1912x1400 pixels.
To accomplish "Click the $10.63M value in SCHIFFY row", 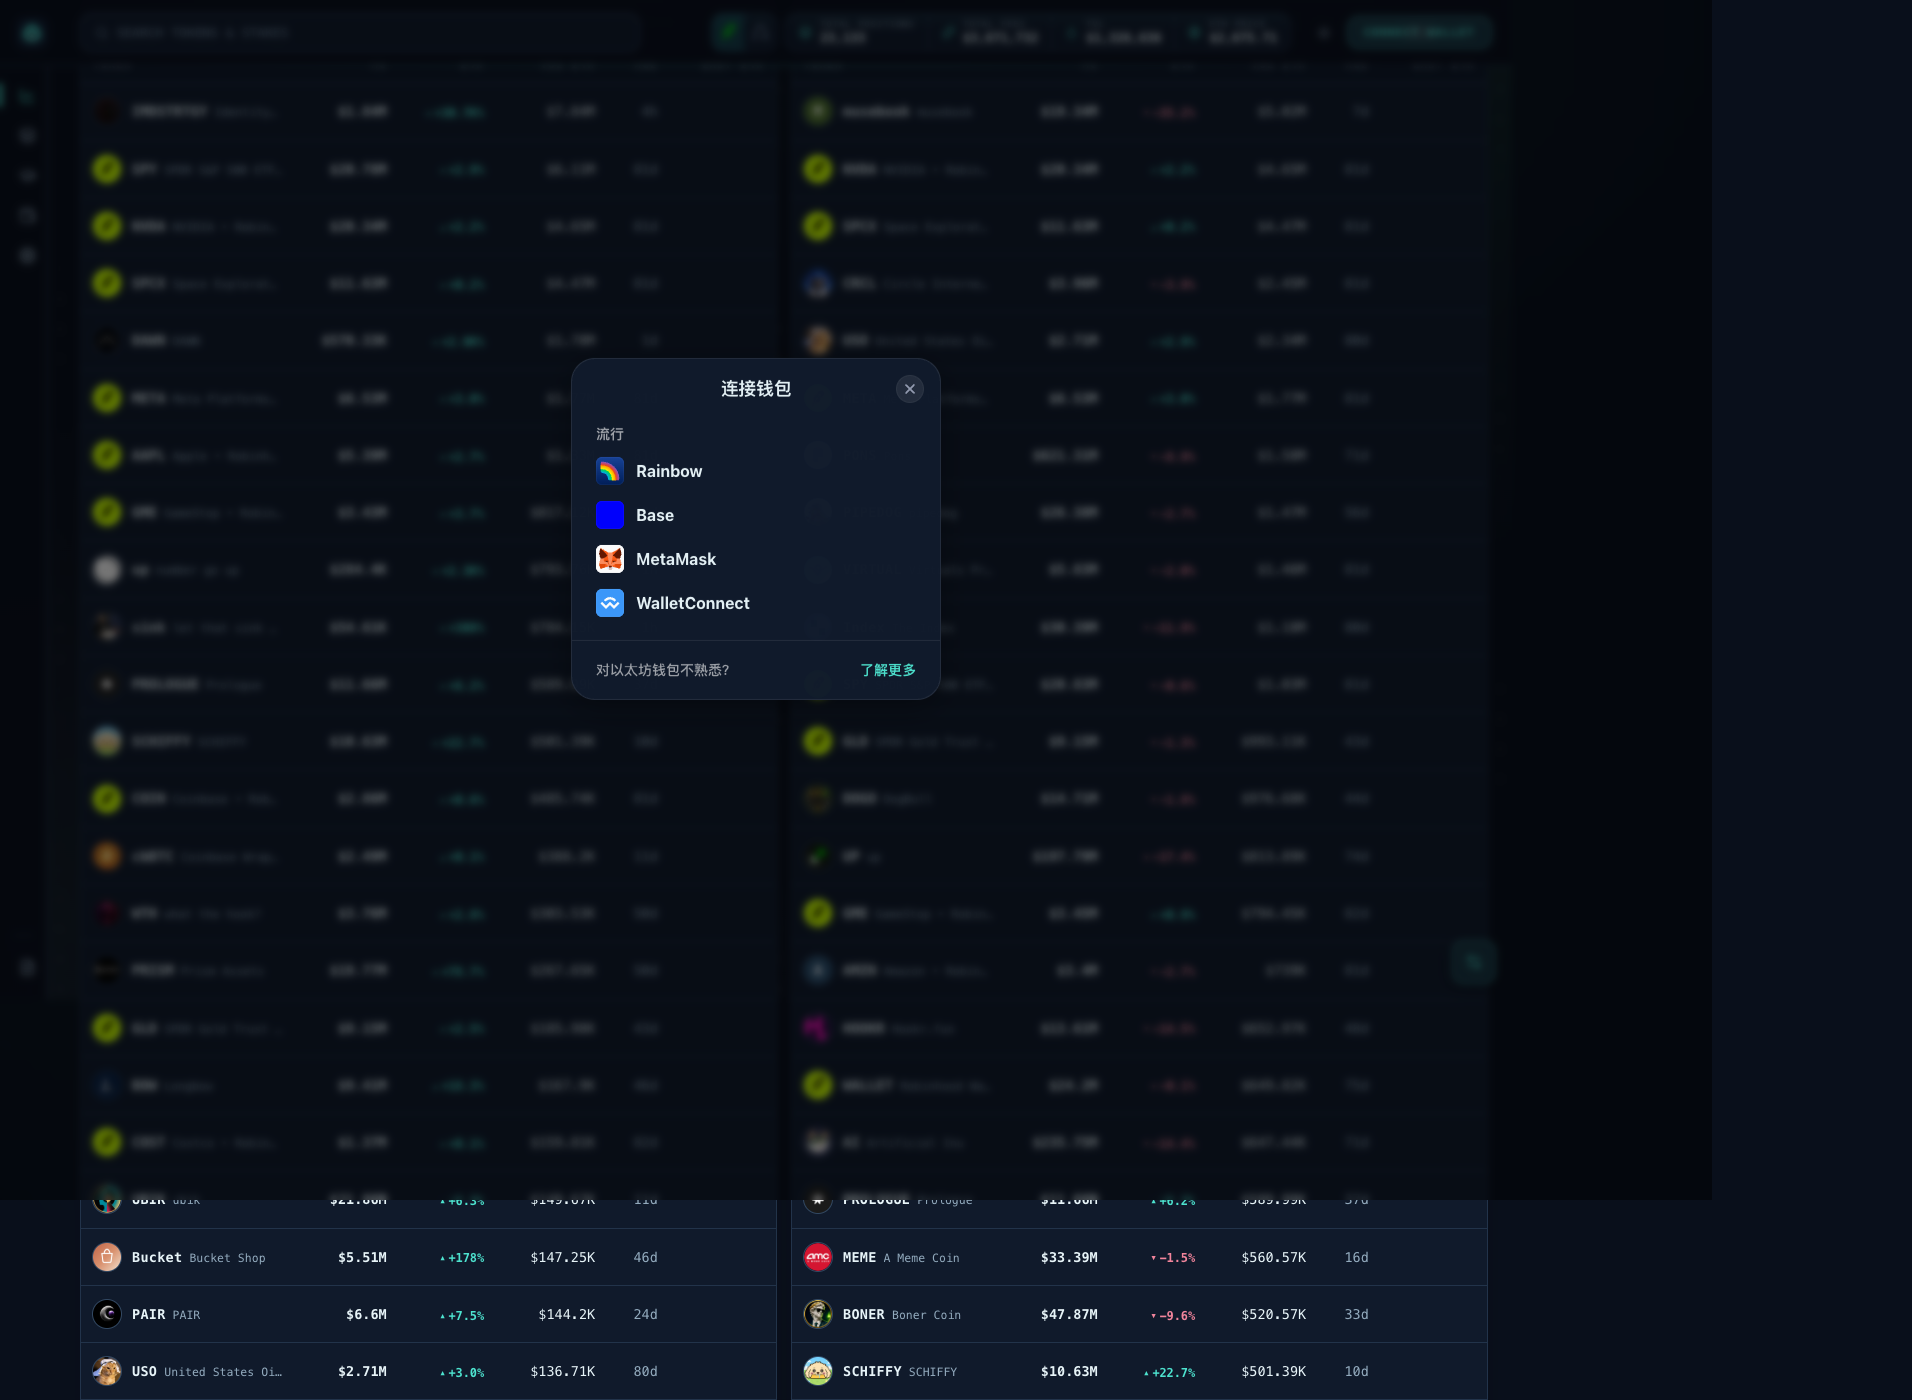I will point(1069,1372).
